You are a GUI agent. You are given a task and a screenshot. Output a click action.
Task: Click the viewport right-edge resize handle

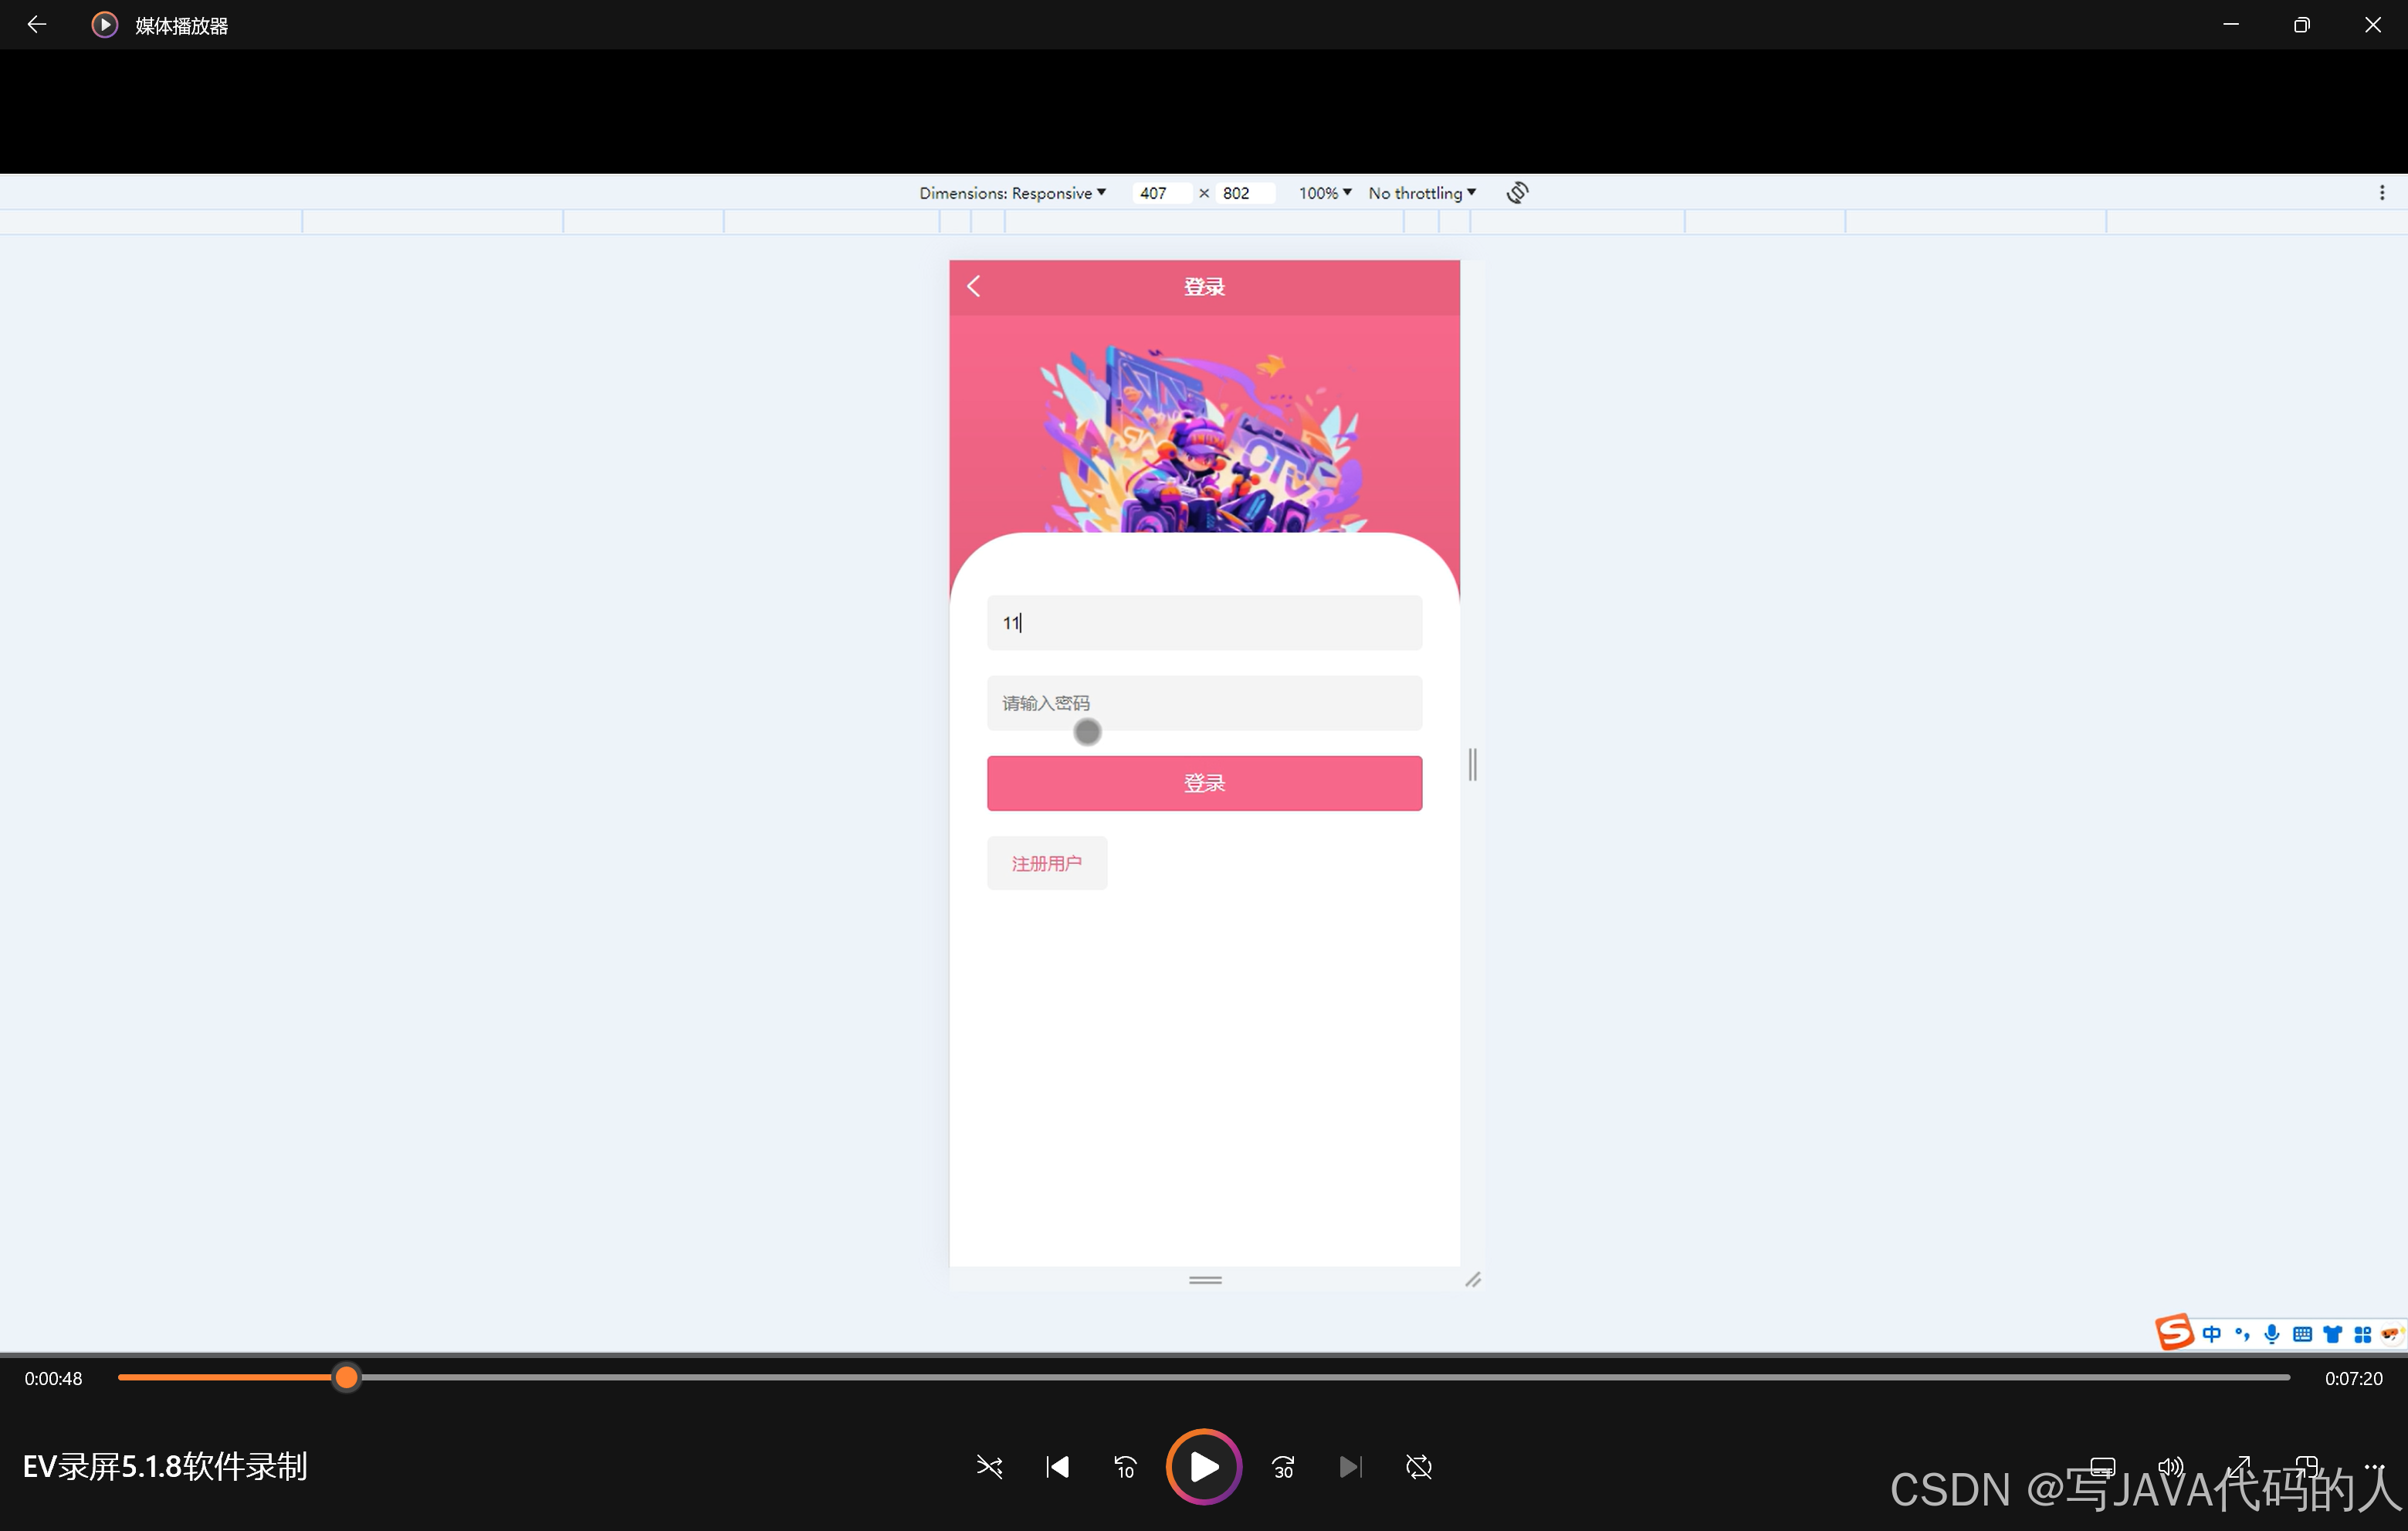[x=1472, y=764]
